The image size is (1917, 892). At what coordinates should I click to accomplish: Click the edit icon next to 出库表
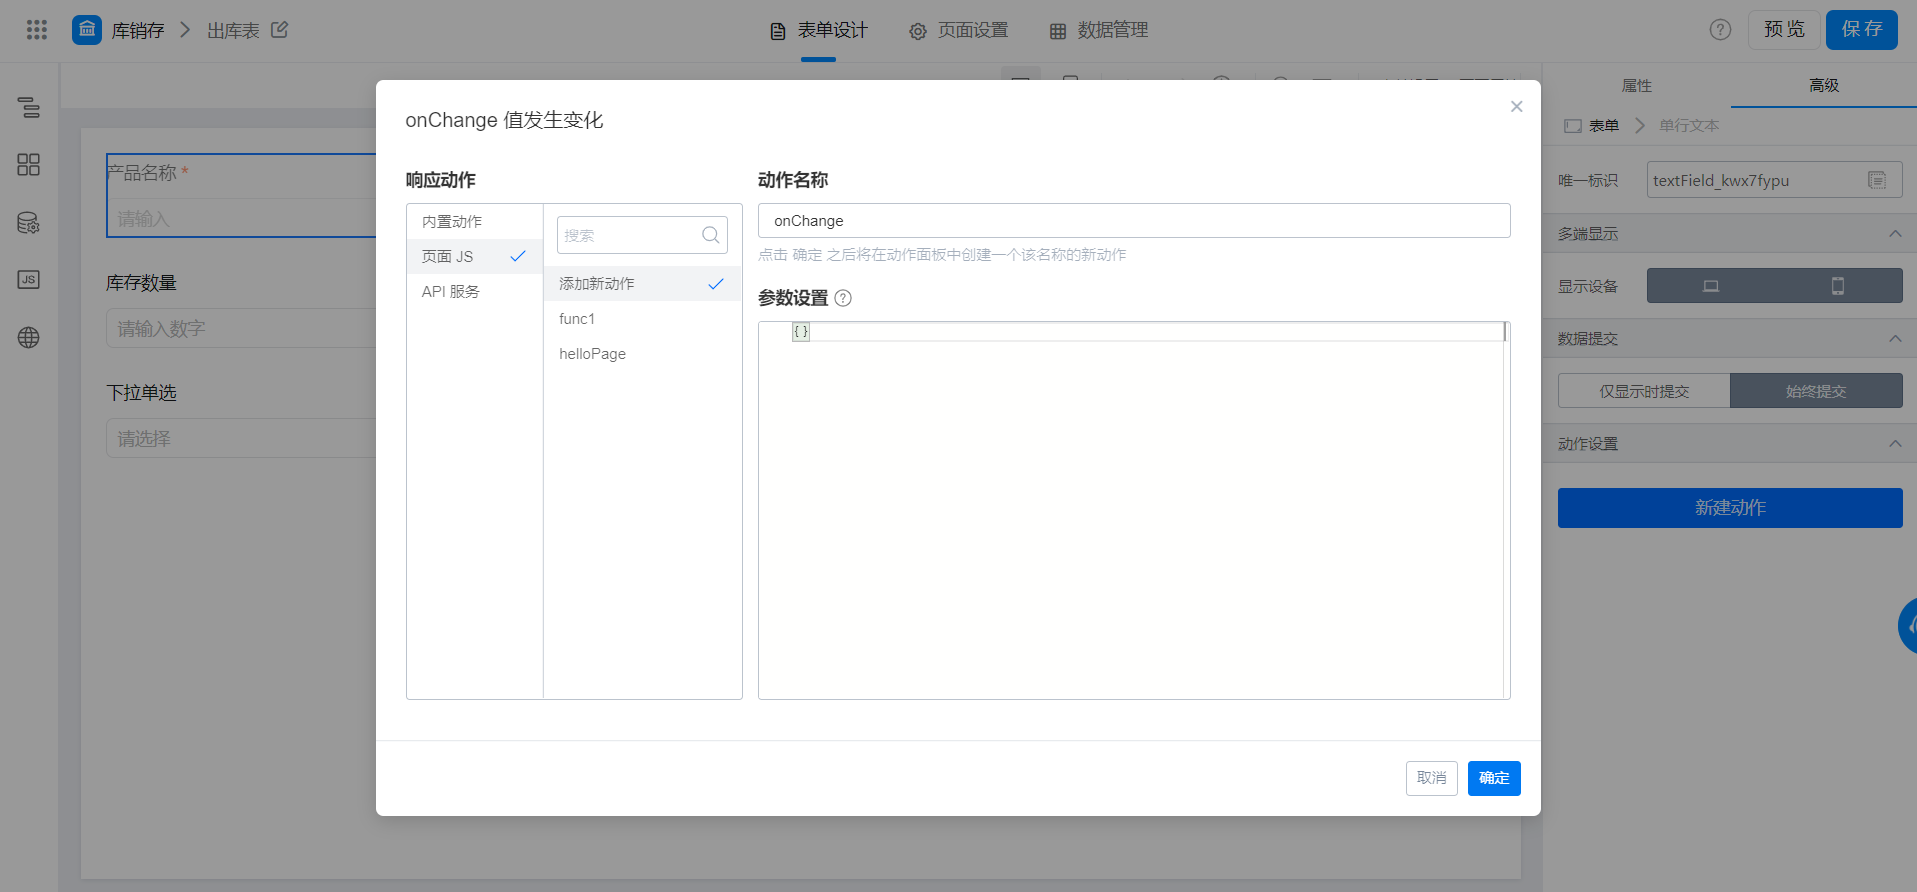(x=280, y=30)
